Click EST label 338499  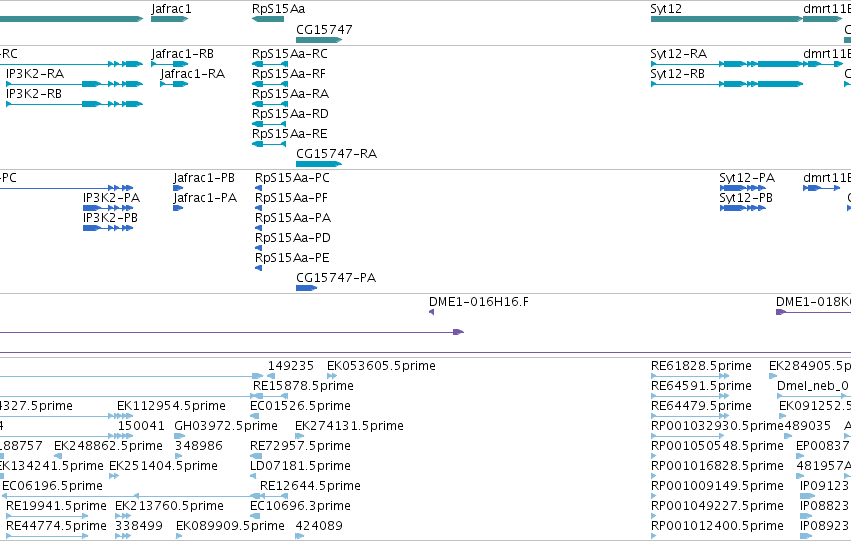138,526
